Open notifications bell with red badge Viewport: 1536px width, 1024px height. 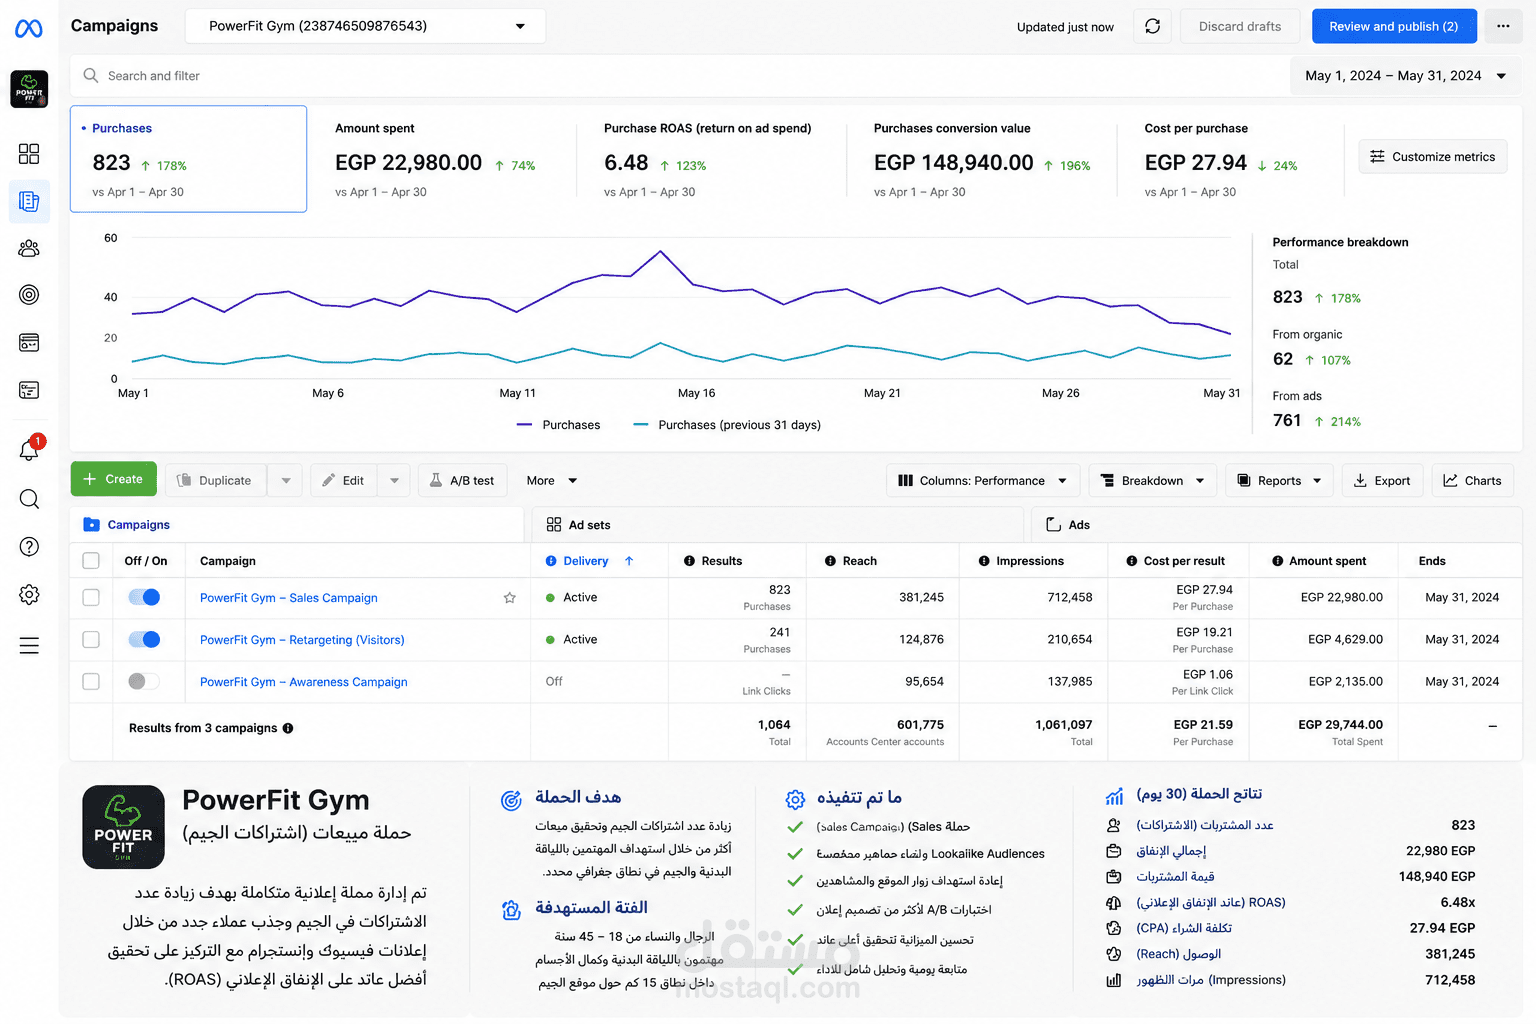(30, 449)
